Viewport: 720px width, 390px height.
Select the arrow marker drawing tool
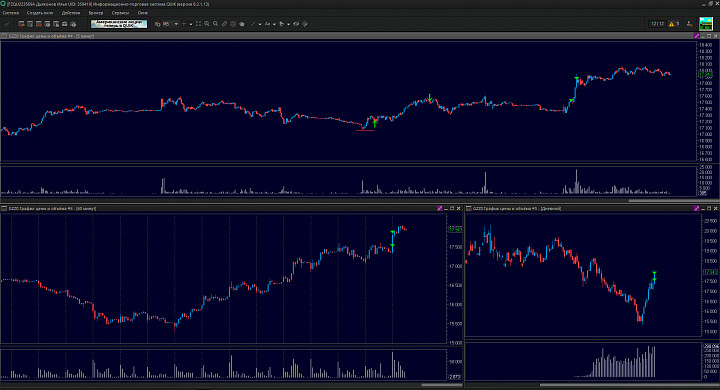282,24
